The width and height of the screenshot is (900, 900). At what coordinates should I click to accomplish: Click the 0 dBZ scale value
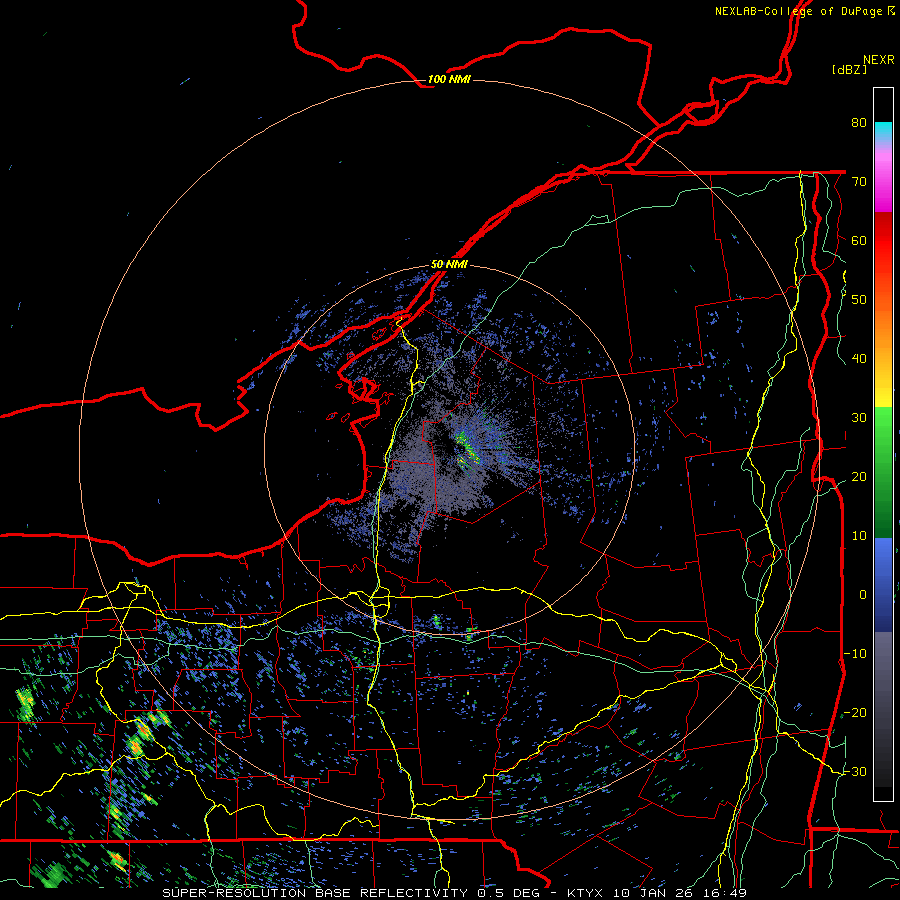[x=863, y=595]
